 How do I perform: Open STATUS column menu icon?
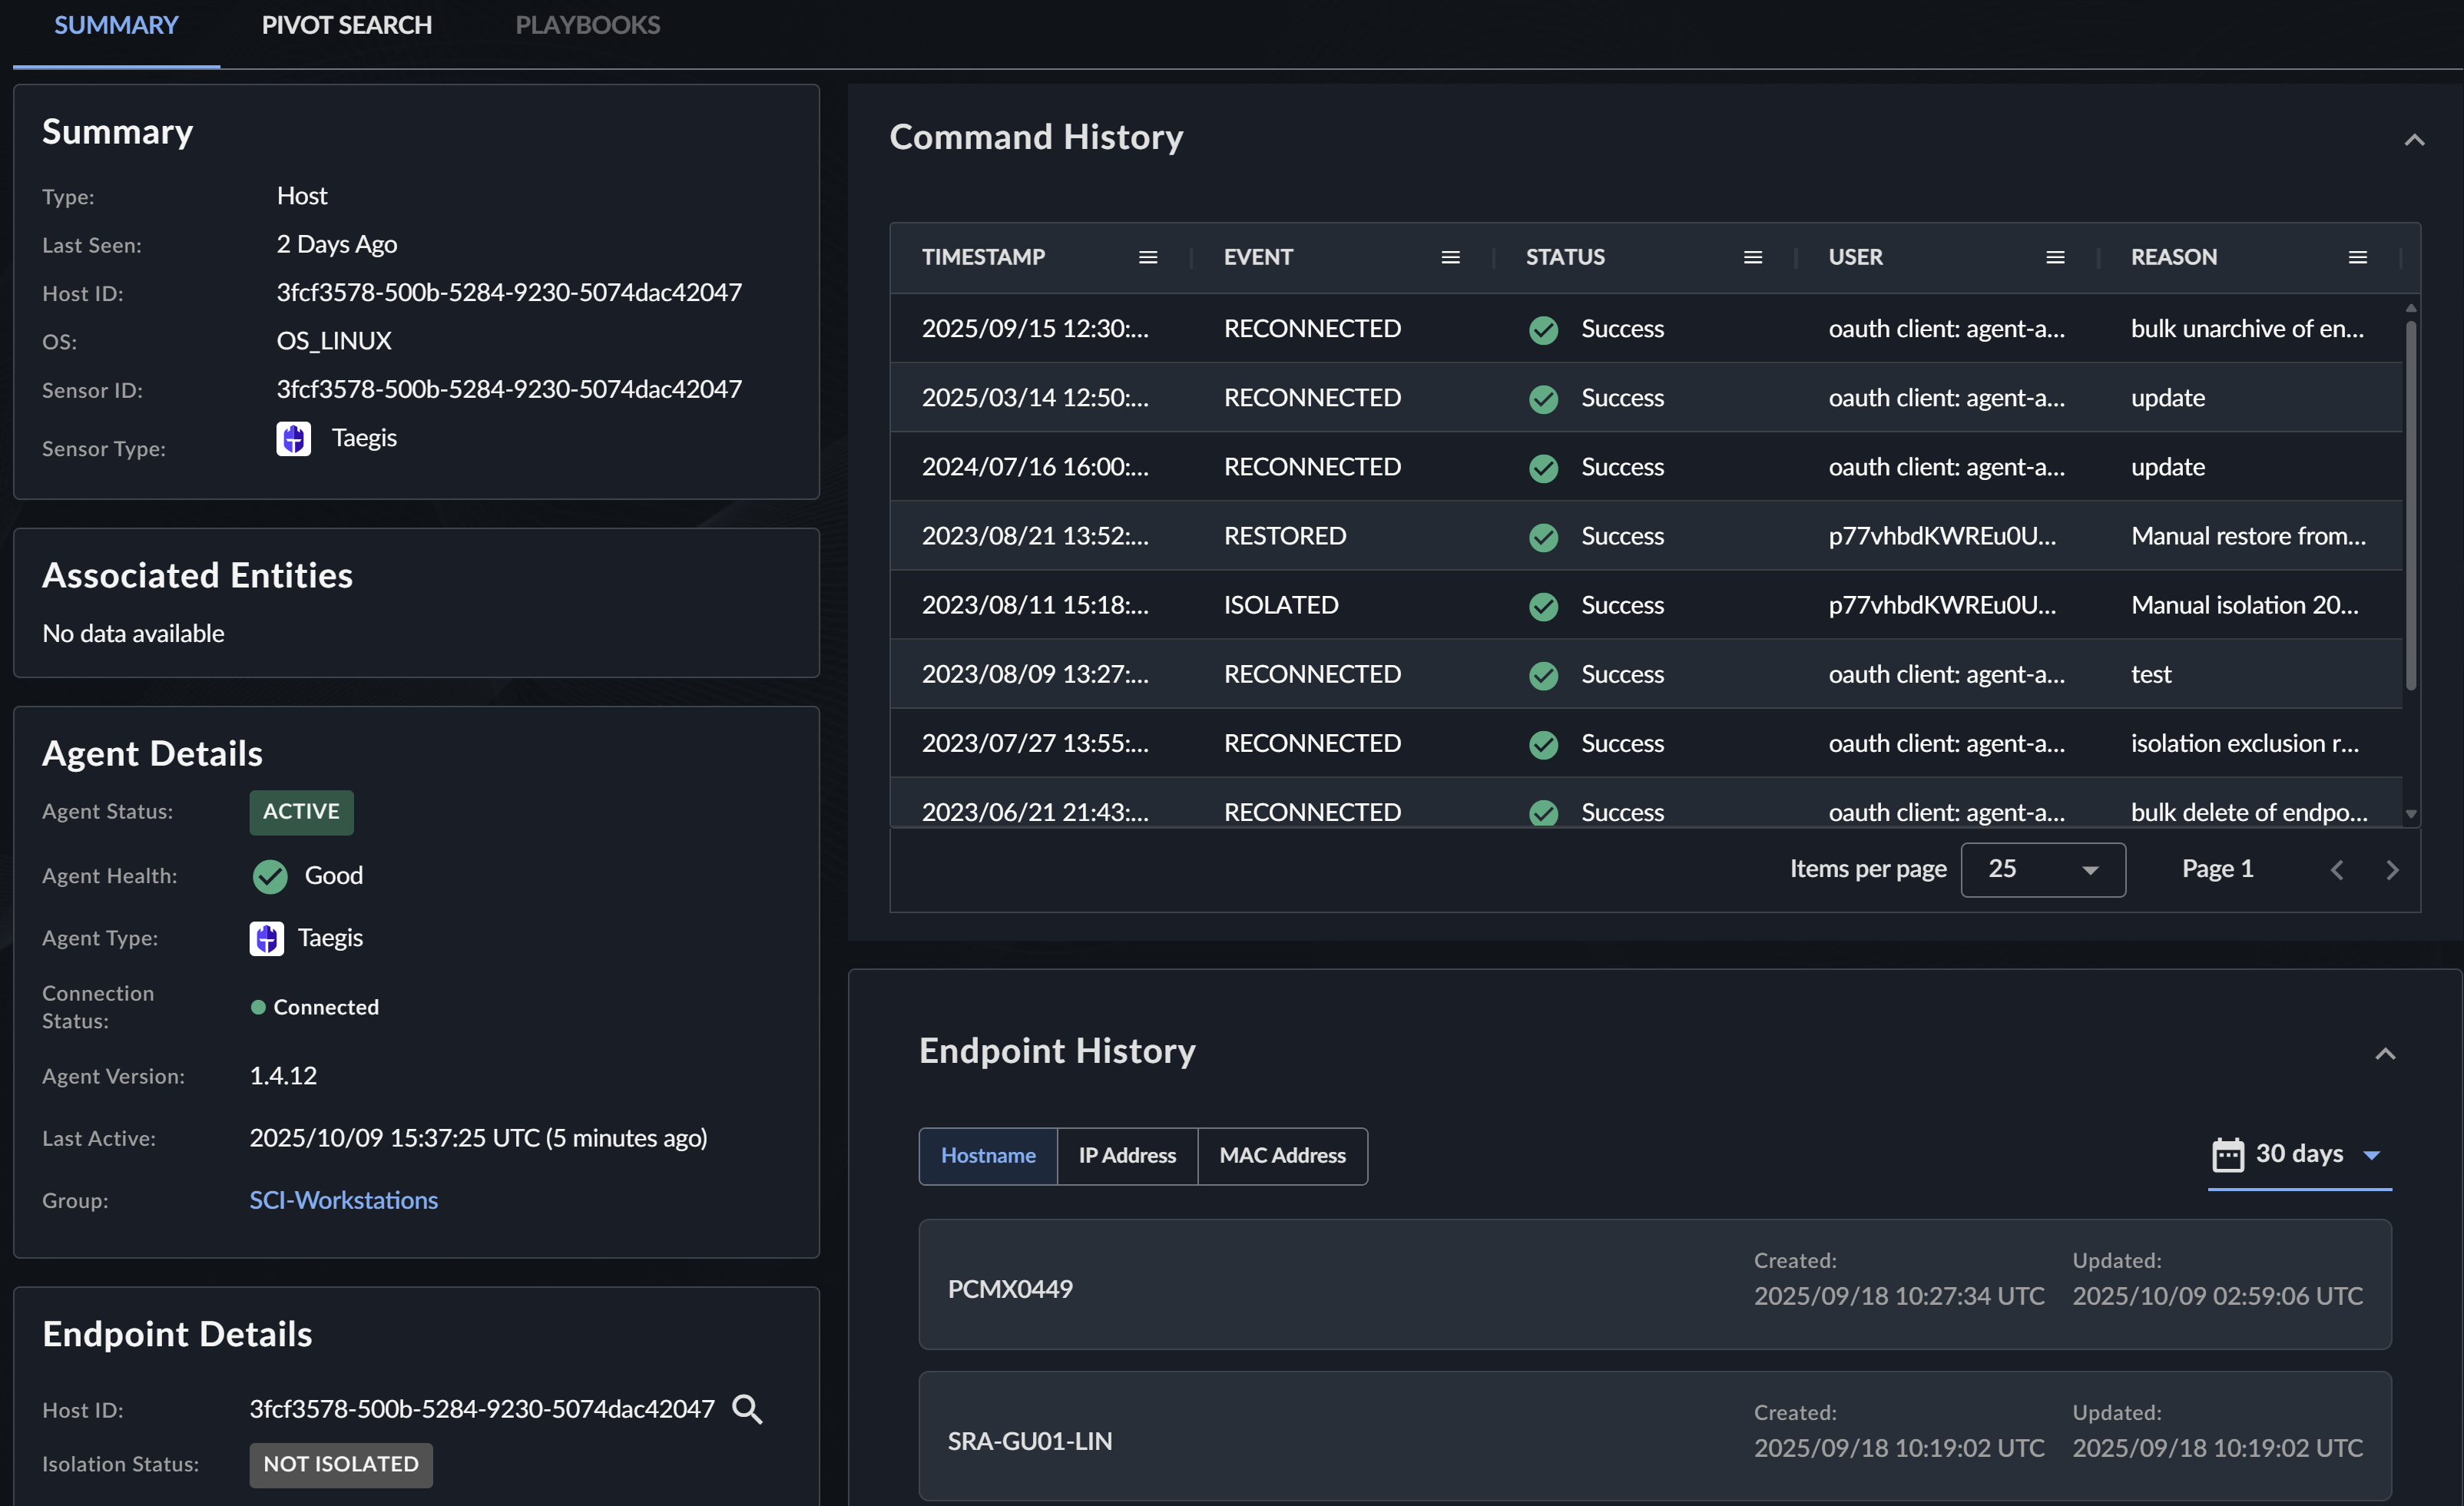pyautogui.click(x=1752, y=258)
